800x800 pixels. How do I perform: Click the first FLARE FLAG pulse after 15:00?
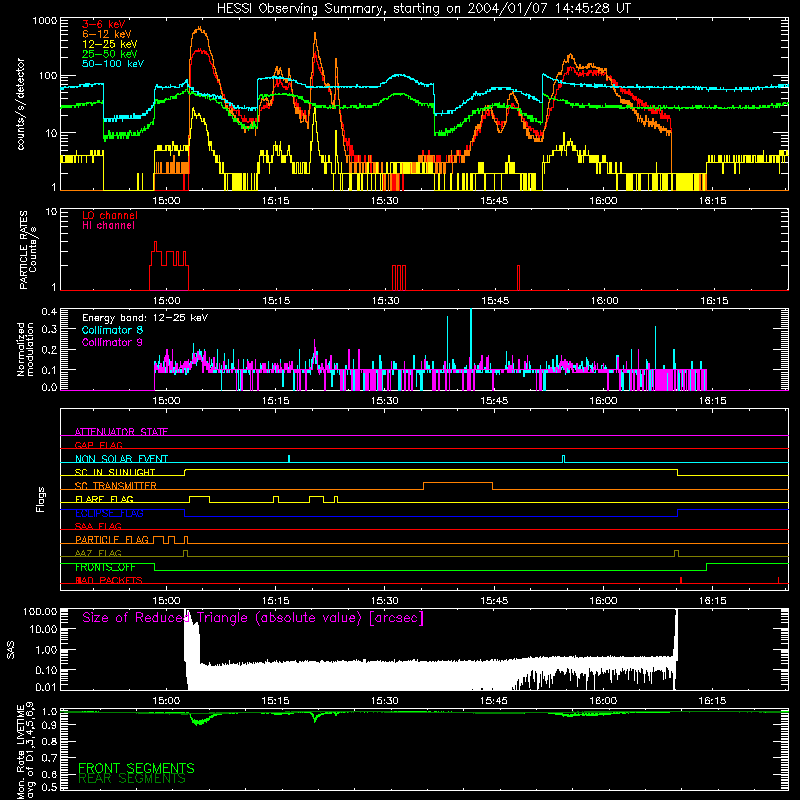(x=199, y=498)
